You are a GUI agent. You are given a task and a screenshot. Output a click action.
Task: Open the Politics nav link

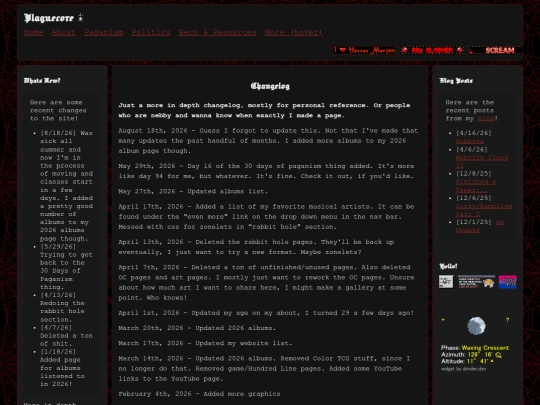(151, 32)
